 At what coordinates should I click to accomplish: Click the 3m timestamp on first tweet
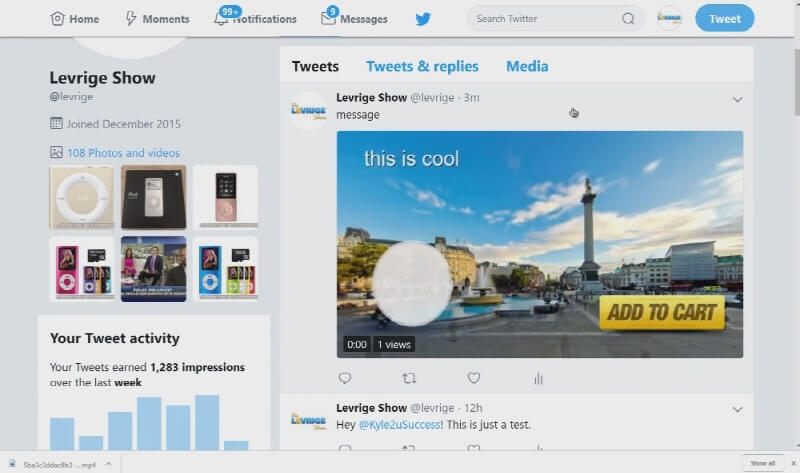(471, 97)
